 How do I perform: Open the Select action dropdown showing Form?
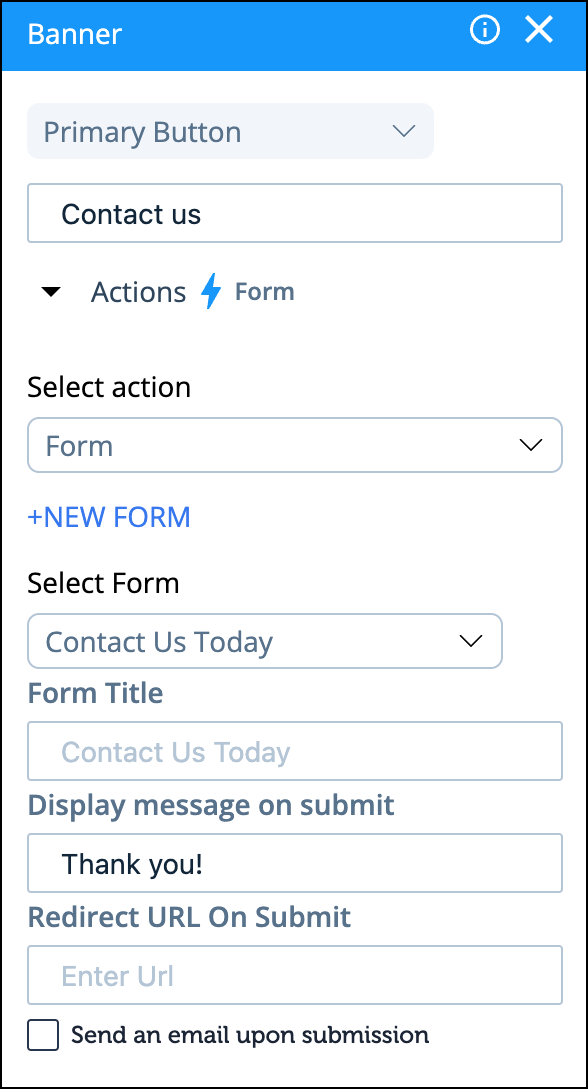(x=295, y=445)
